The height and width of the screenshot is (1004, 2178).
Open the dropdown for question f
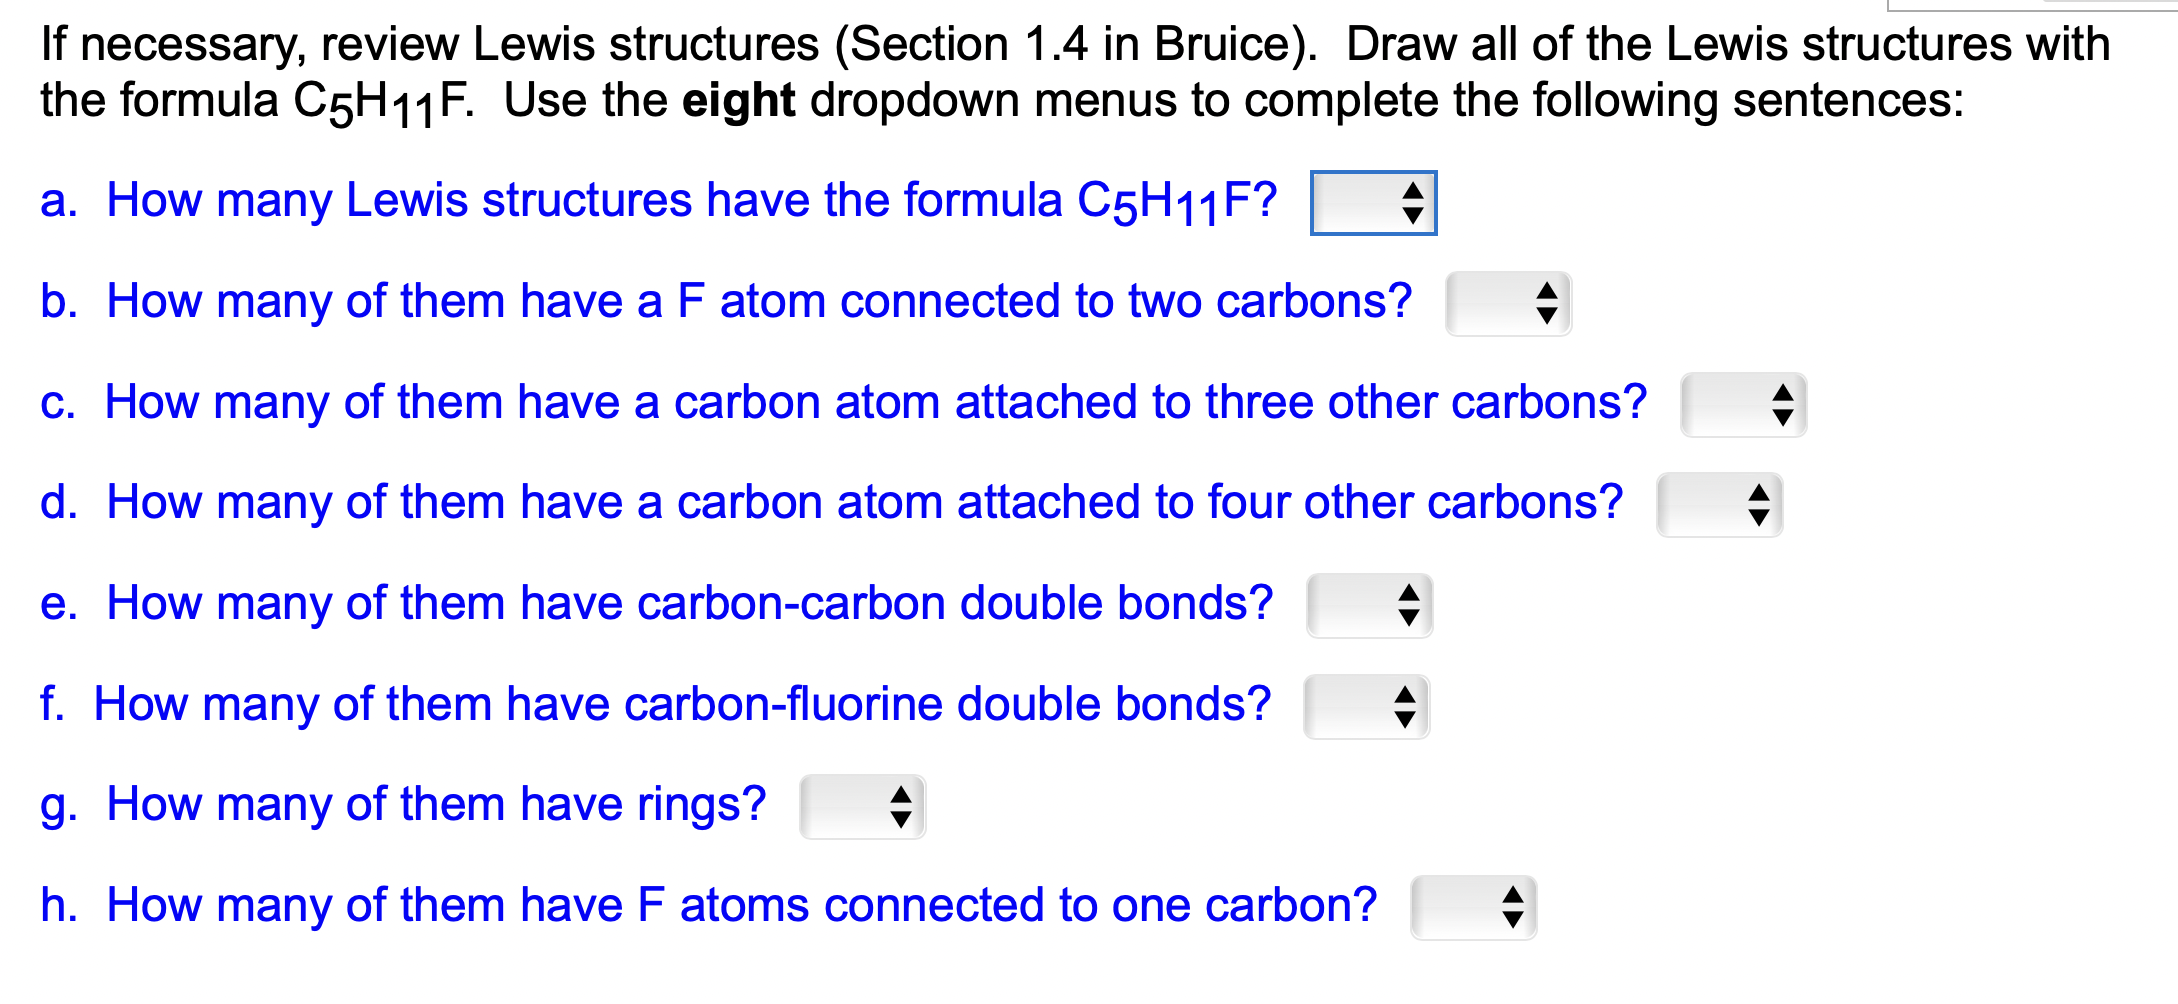tap(1368, 707)
